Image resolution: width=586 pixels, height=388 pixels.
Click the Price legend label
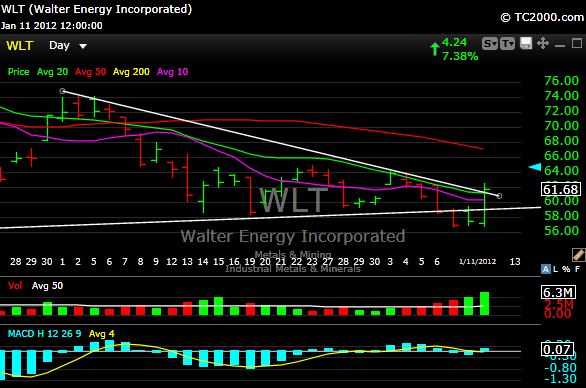[x=19, y=72]
